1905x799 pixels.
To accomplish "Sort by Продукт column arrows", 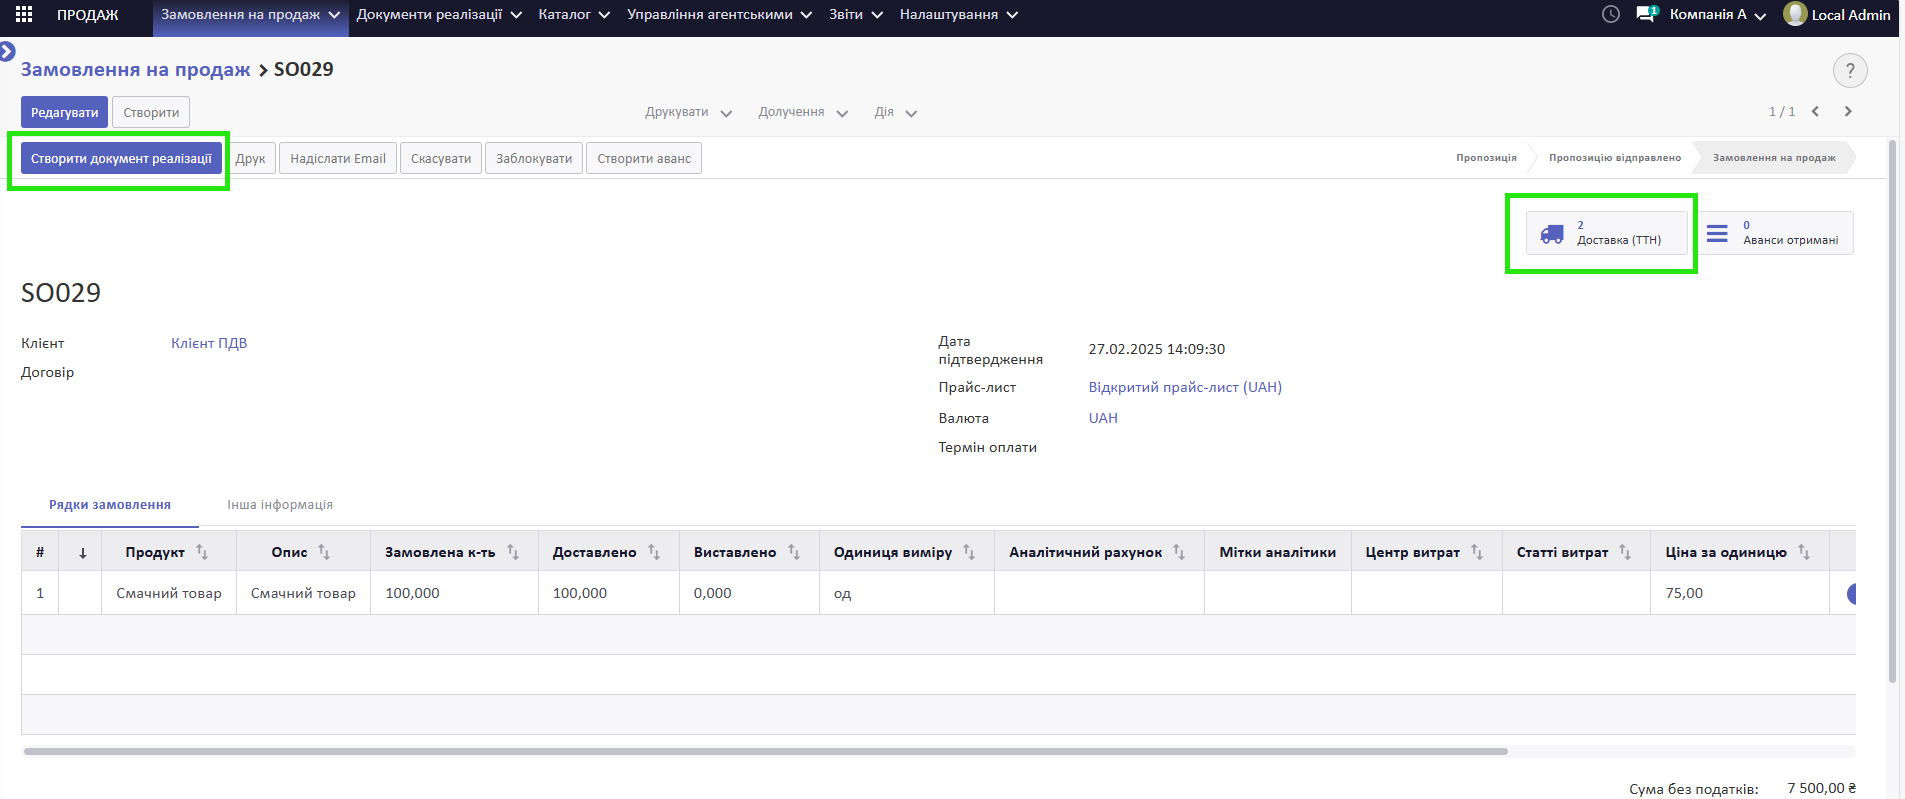I will click(x=202, y=552).
